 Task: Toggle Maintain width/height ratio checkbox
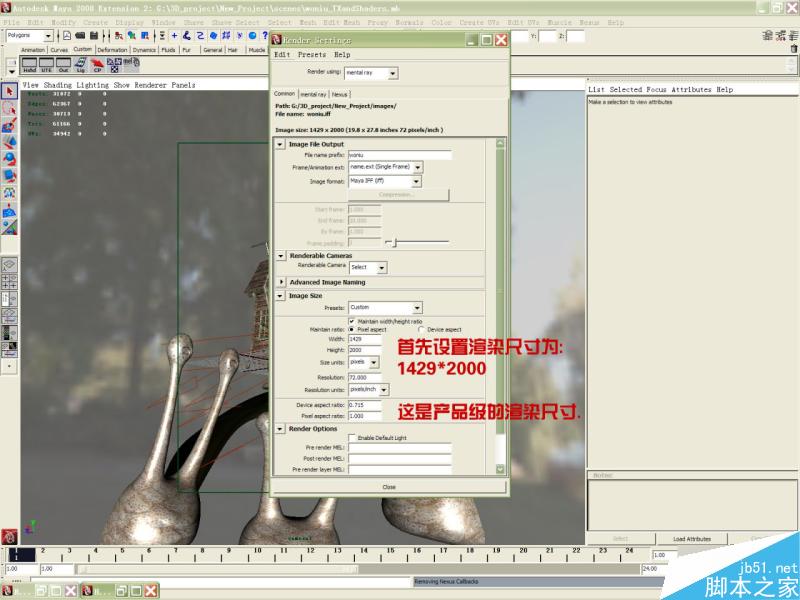click(352, 321)
